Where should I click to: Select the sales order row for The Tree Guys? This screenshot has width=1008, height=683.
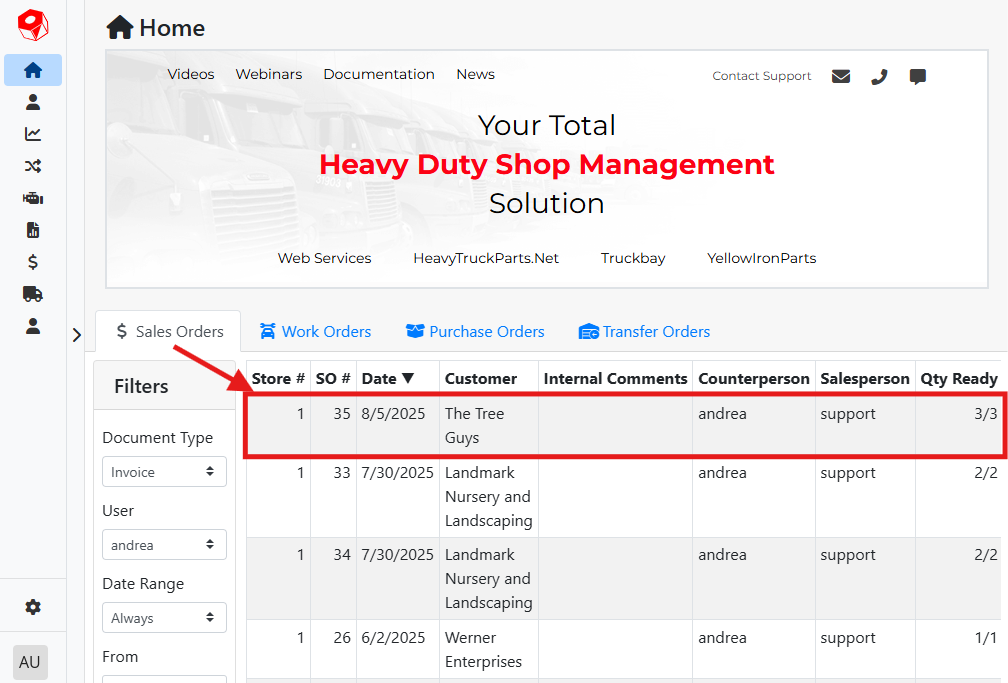coord(623,426)
